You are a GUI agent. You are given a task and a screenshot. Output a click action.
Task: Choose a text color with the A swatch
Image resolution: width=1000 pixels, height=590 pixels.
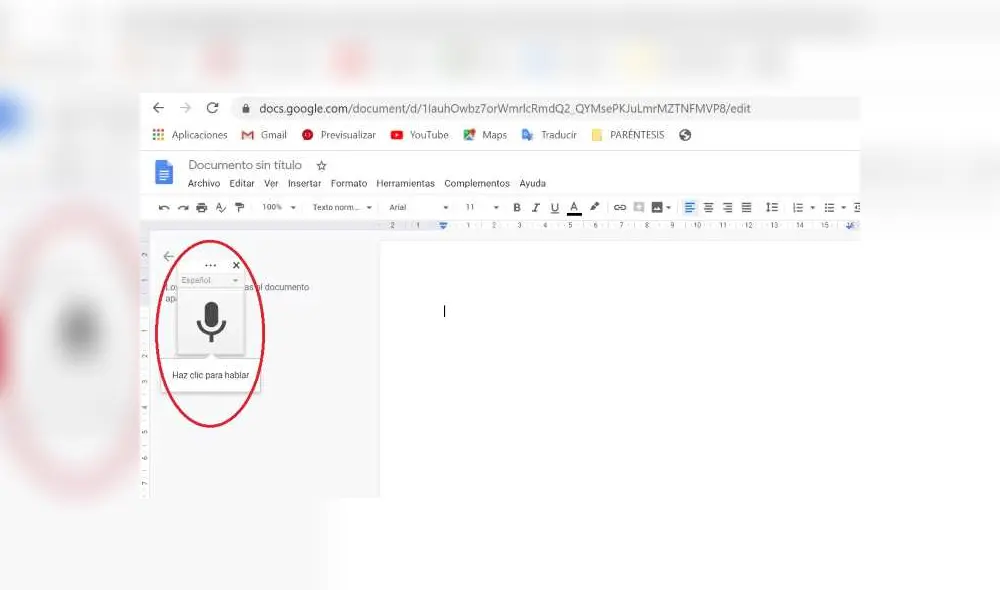[x=572, y=207]
